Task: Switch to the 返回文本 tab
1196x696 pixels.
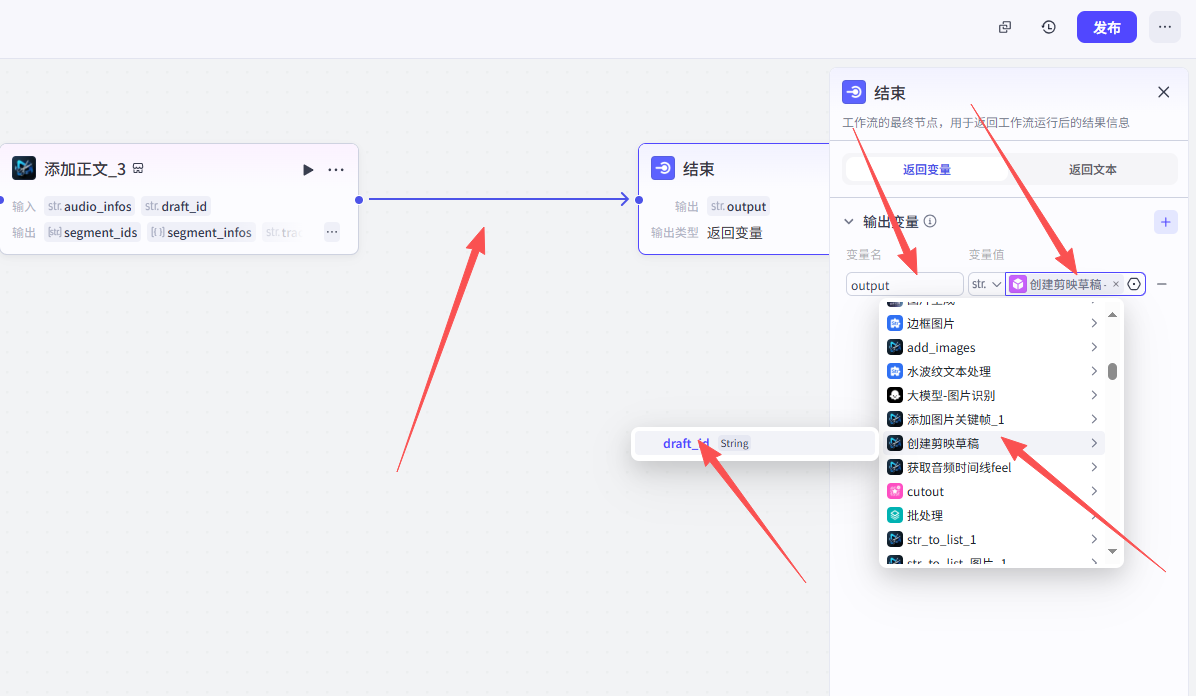Action: pos(1092,169)
